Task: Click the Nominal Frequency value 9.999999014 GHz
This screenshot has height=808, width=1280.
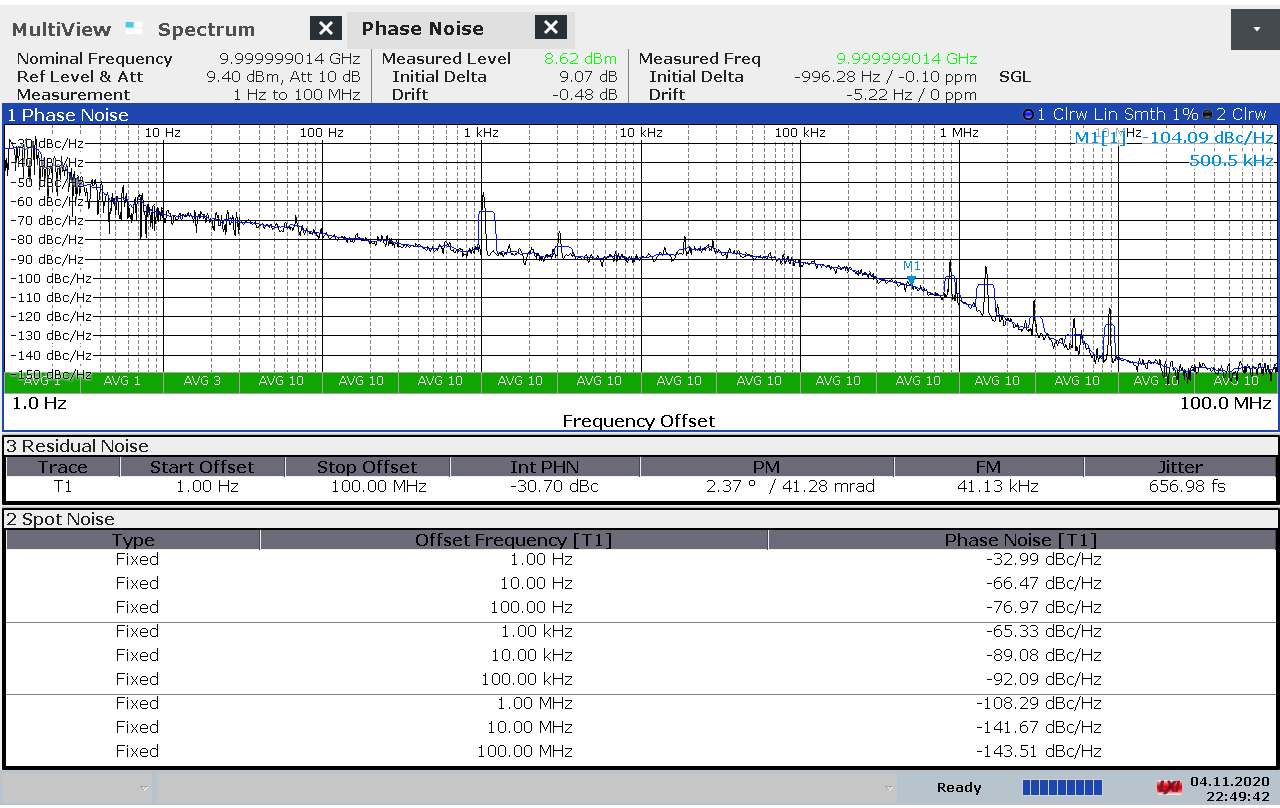Action: (x=289, y=58)
